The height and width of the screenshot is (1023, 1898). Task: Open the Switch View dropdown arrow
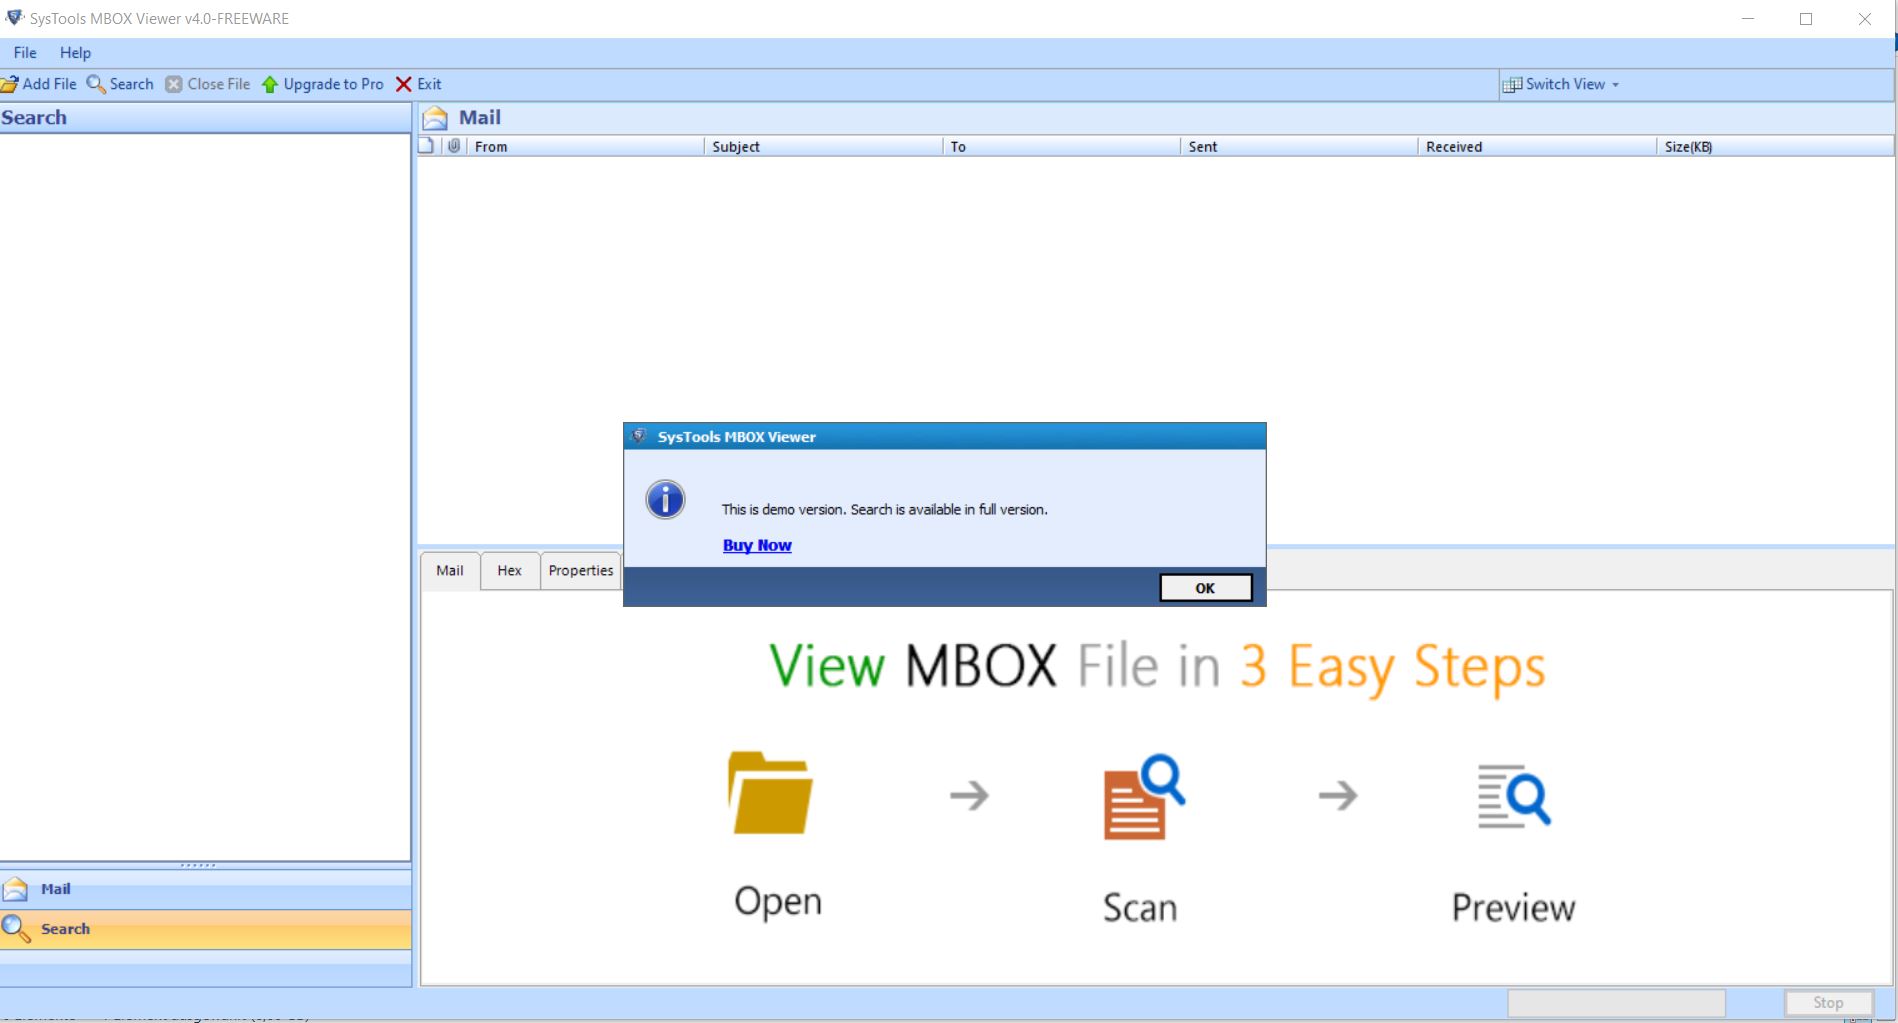click(1615, 85)
